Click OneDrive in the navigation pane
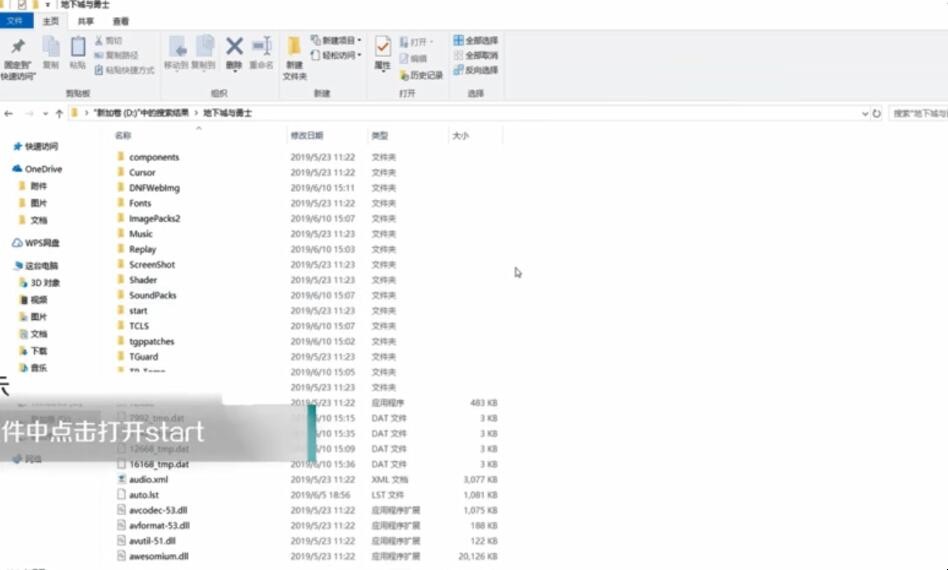This screenshot has width=948, height=570. (x=43, y=169)
